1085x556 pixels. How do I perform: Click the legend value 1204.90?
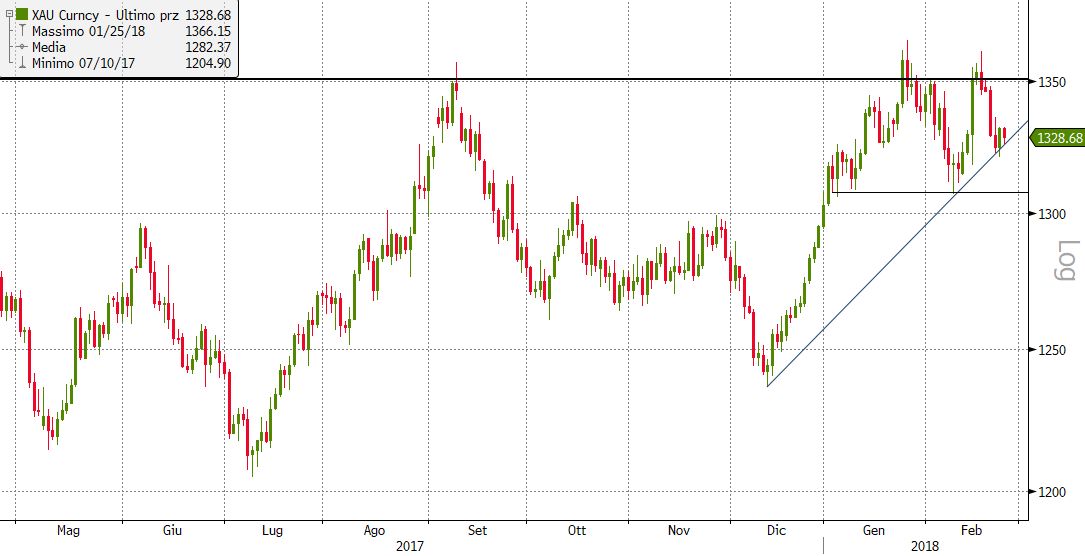pos(208,63)
